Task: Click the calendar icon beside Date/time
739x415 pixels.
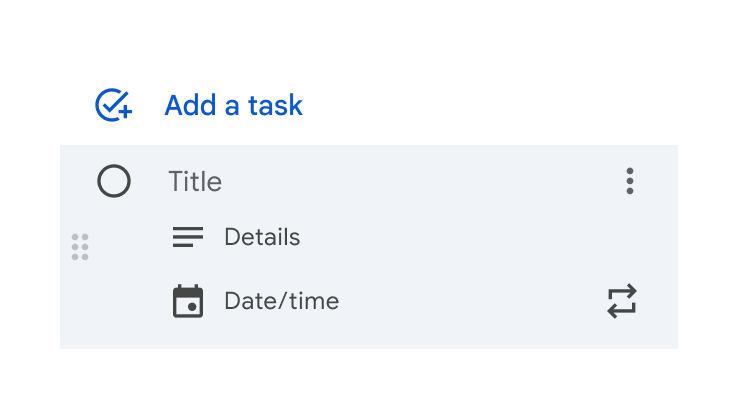Action: tap(188, 301)
